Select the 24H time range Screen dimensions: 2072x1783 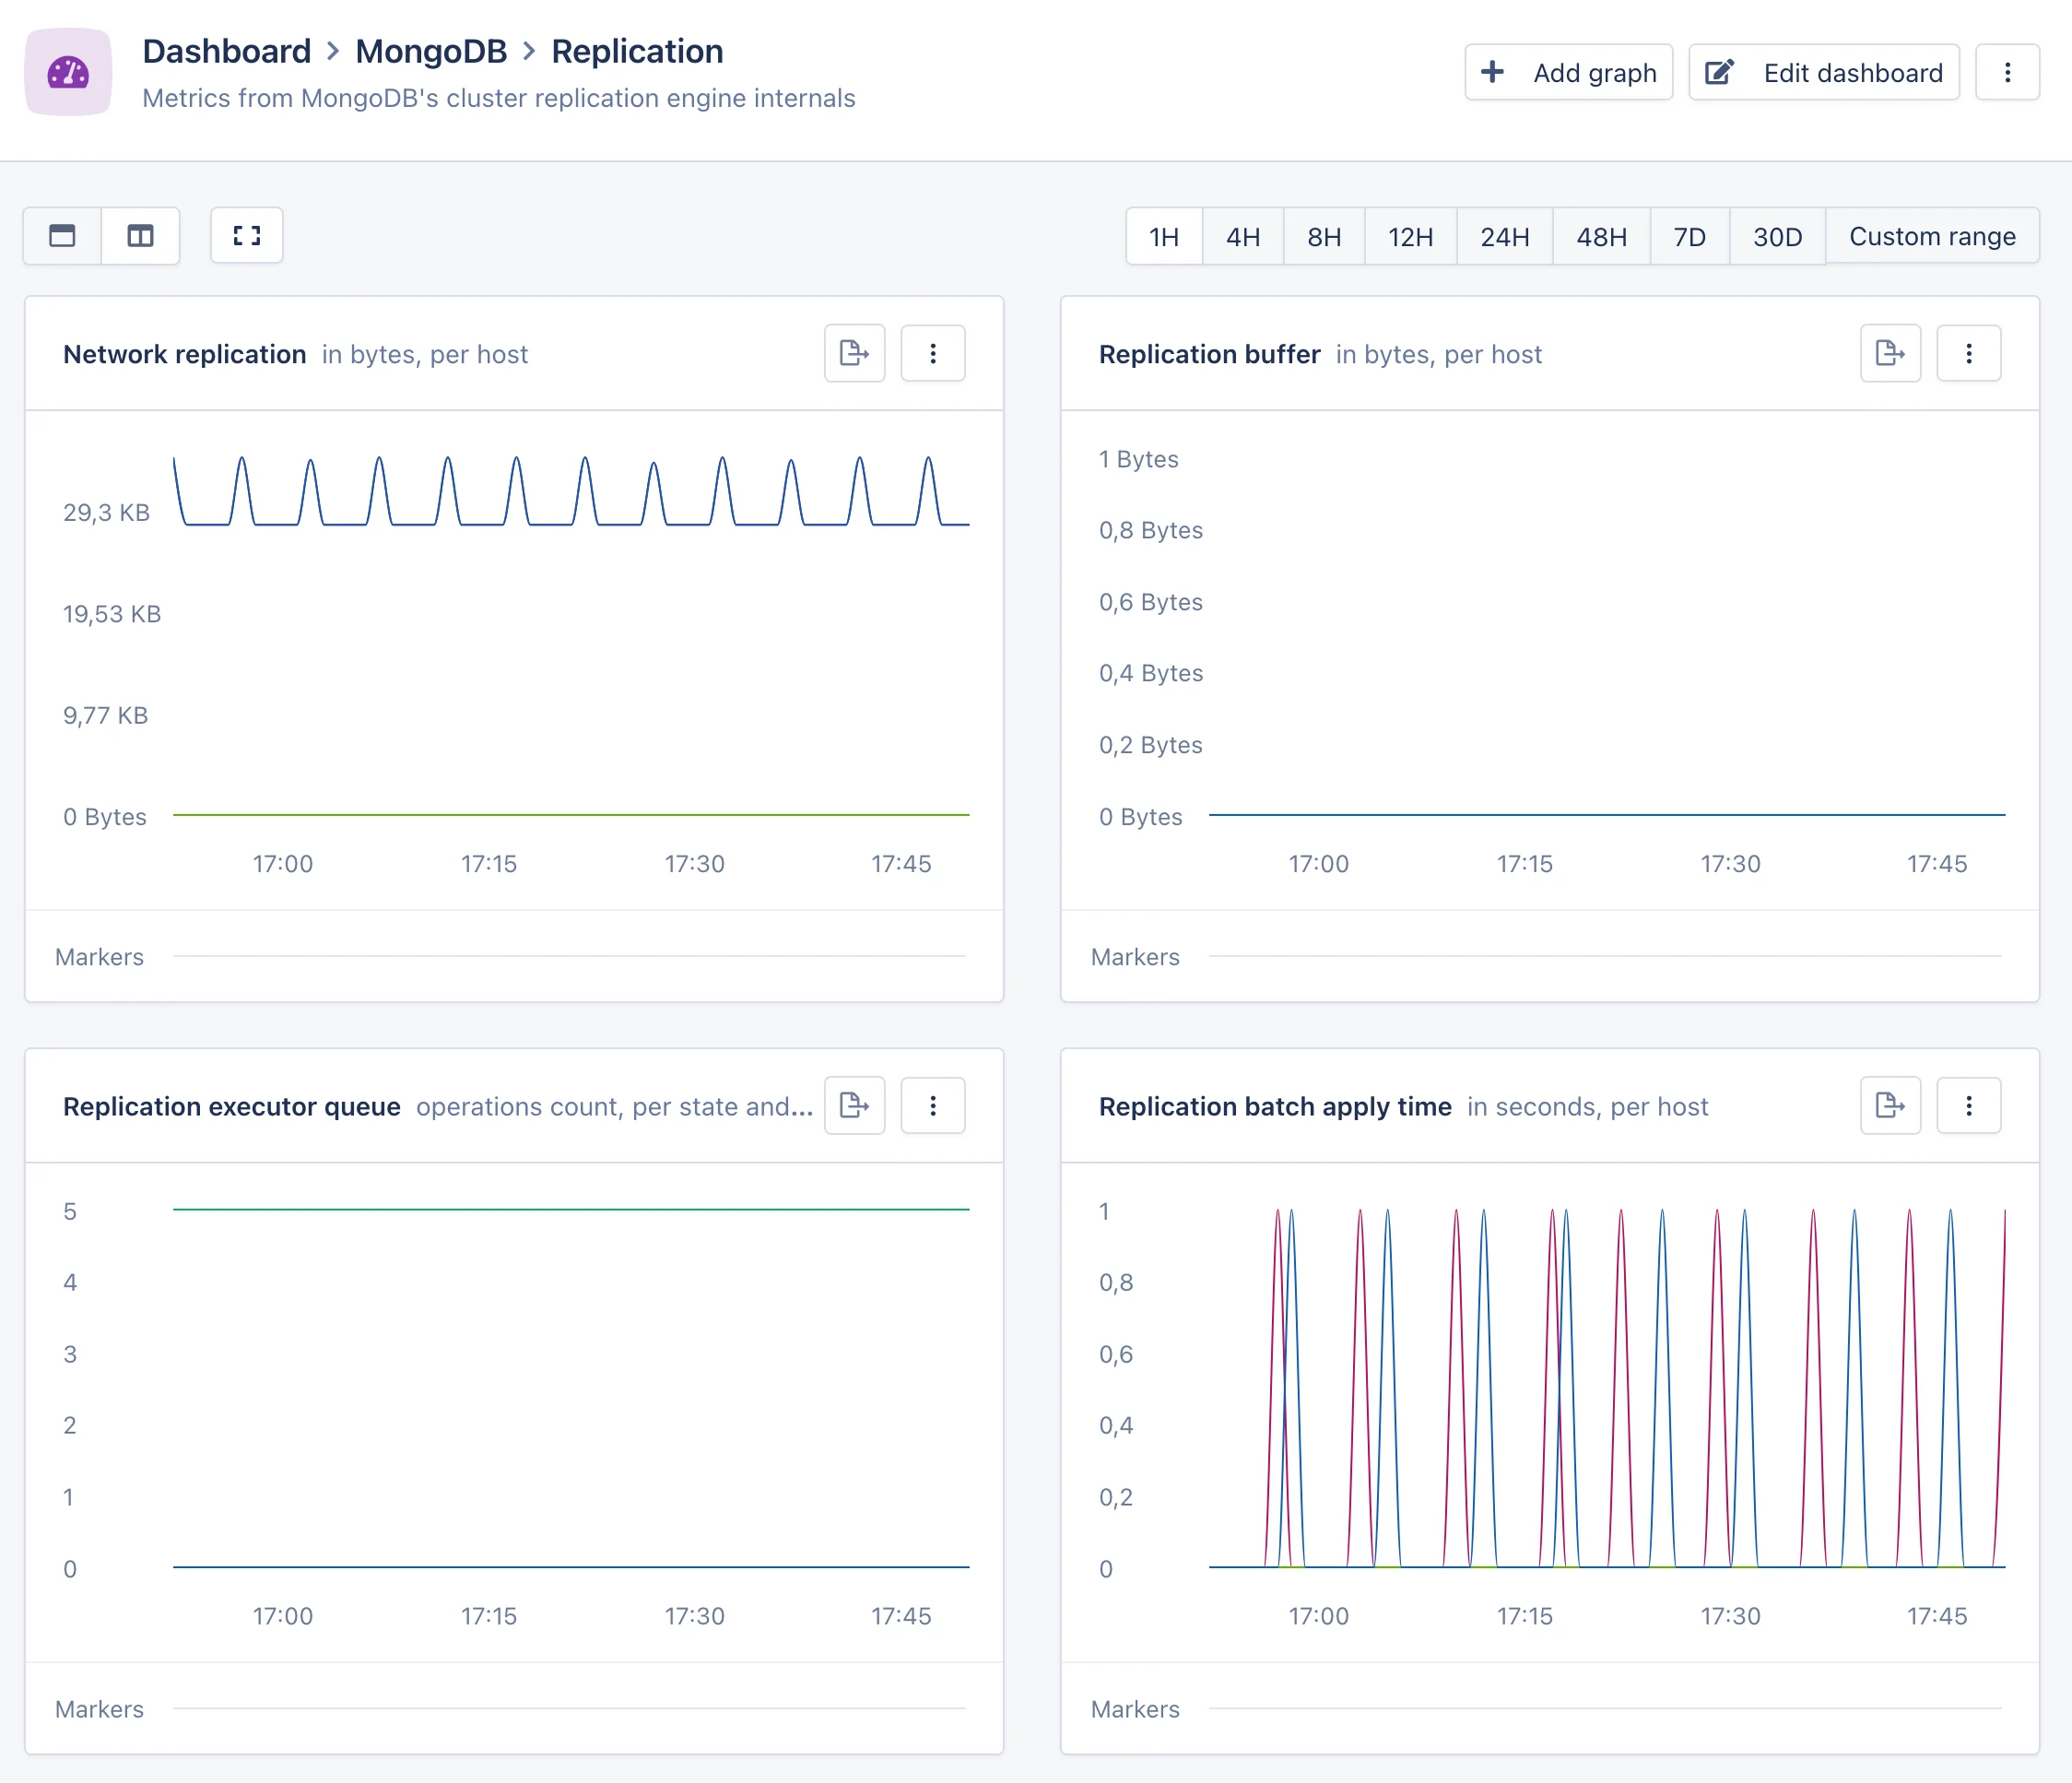[x=1505, y=236]
